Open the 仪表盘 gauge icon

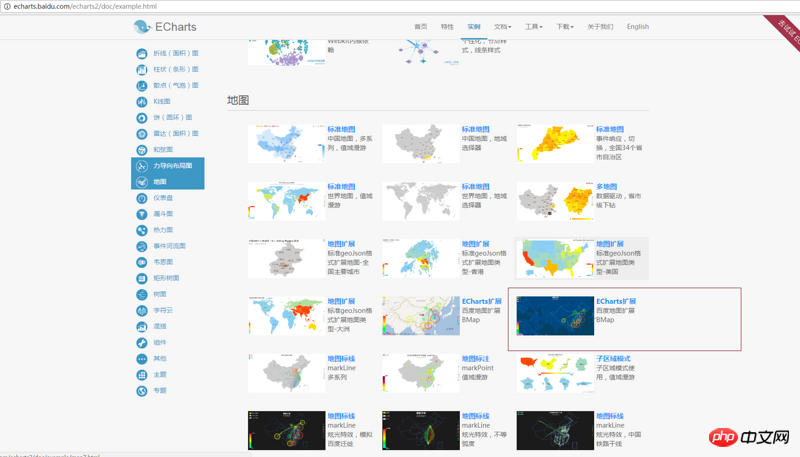142,198
